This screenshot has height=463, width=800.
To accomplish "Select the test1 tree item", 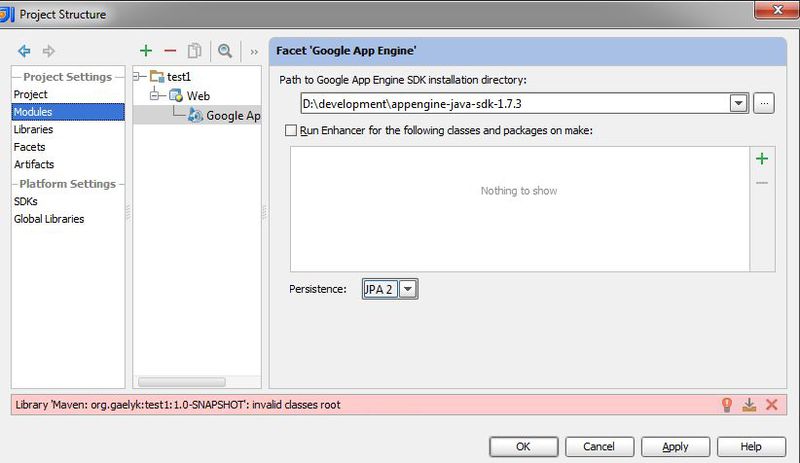I will (x=179, y=77).
